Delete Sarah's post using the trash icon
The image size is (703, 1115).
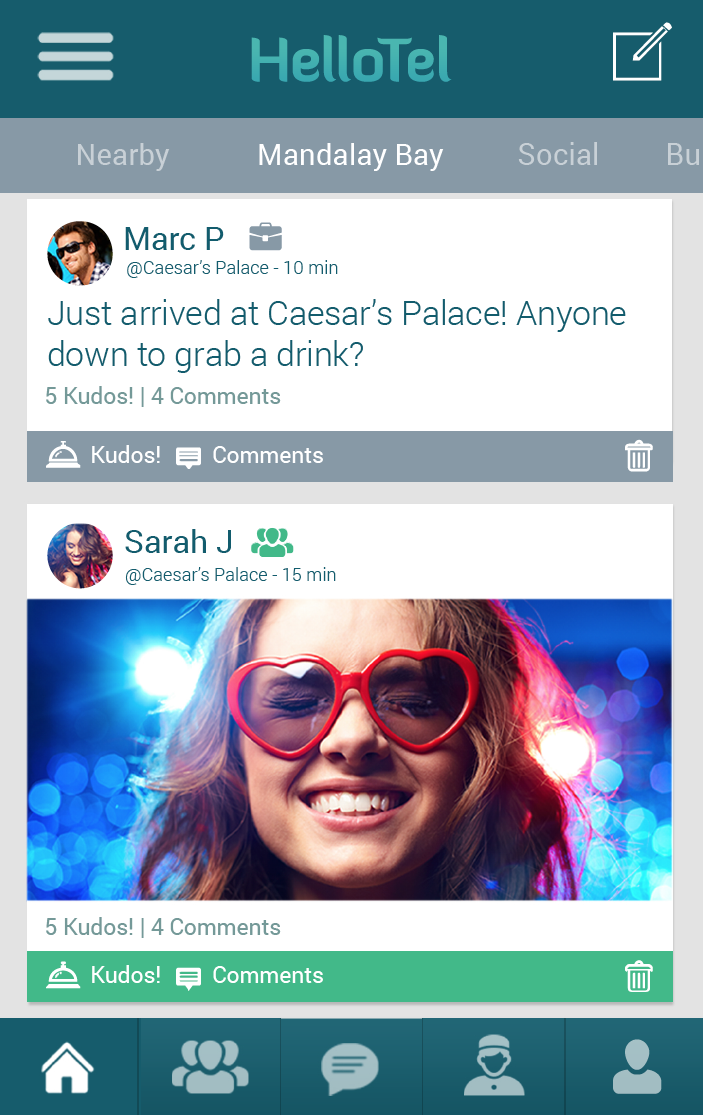(x=639, y=976)
